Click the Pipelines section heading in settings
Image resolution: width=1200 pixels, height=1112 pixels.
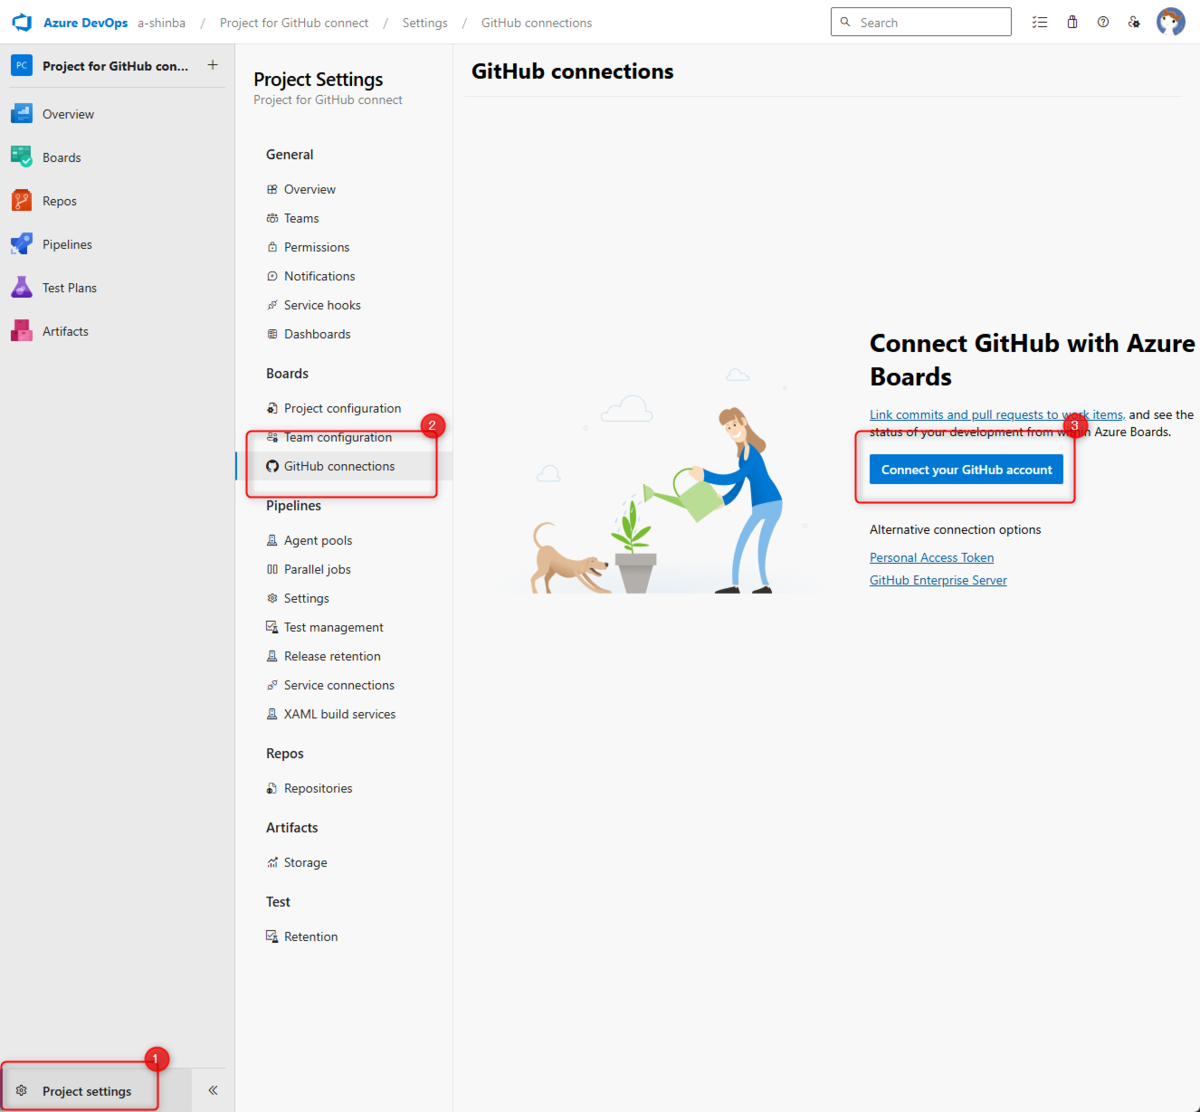[x=293, y=506]
